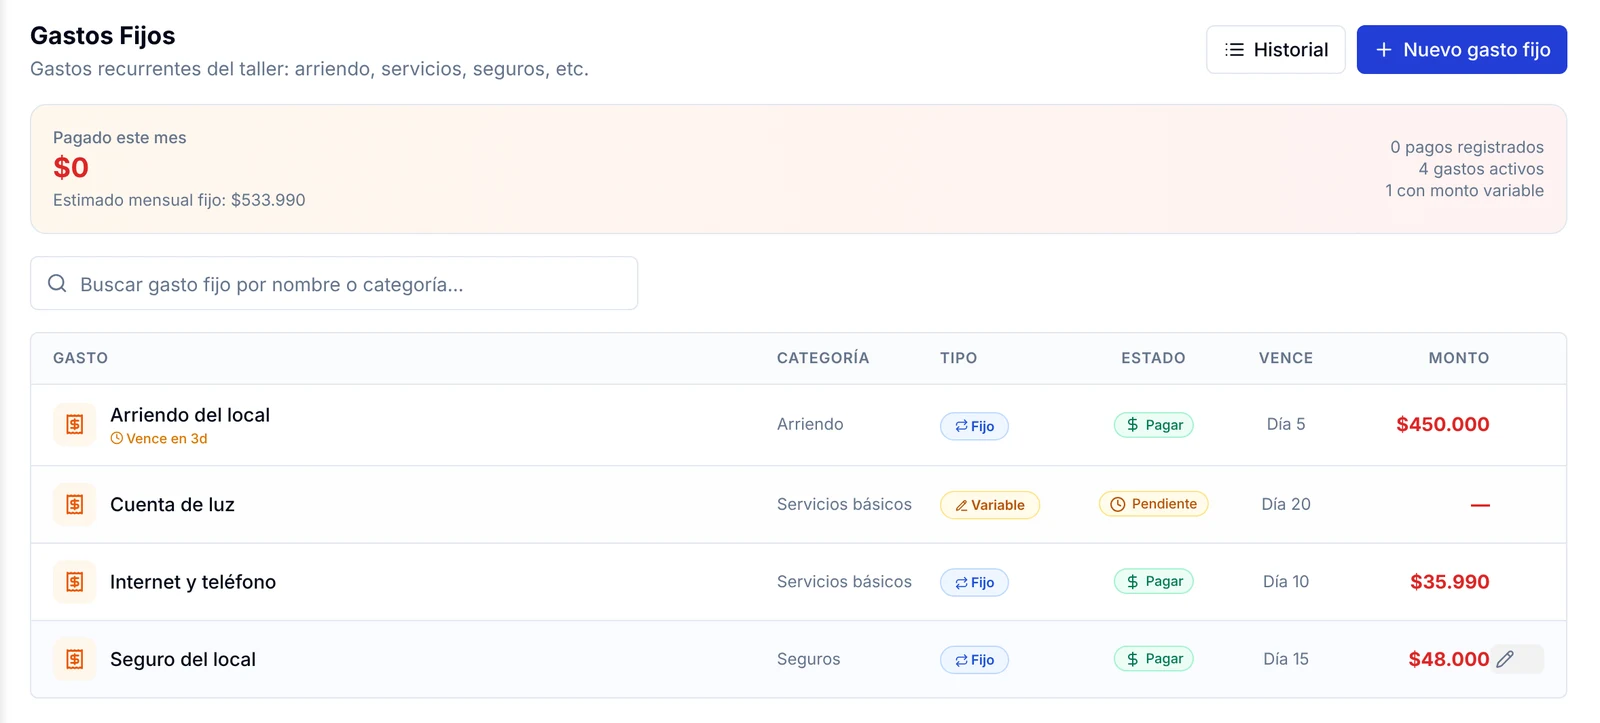Screen dimensions: 1600x723
Task: Focus the Buscar gasto fijo search field
Action: 334,284
